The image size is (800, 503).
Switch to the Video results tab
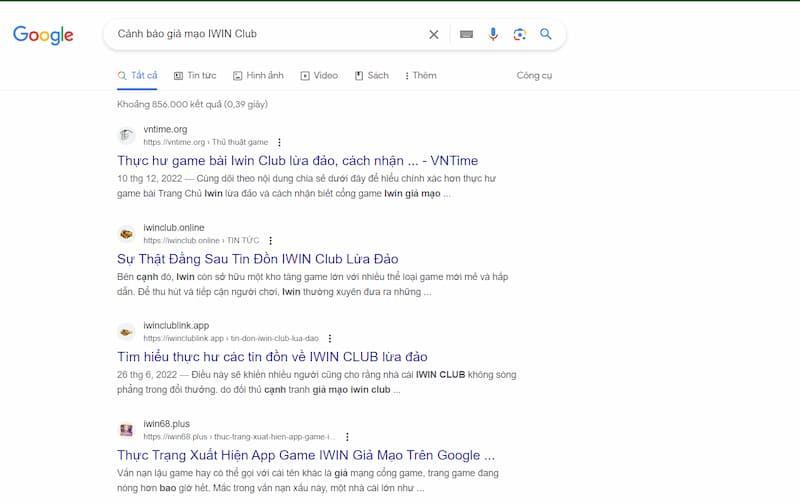pos(320,75)
